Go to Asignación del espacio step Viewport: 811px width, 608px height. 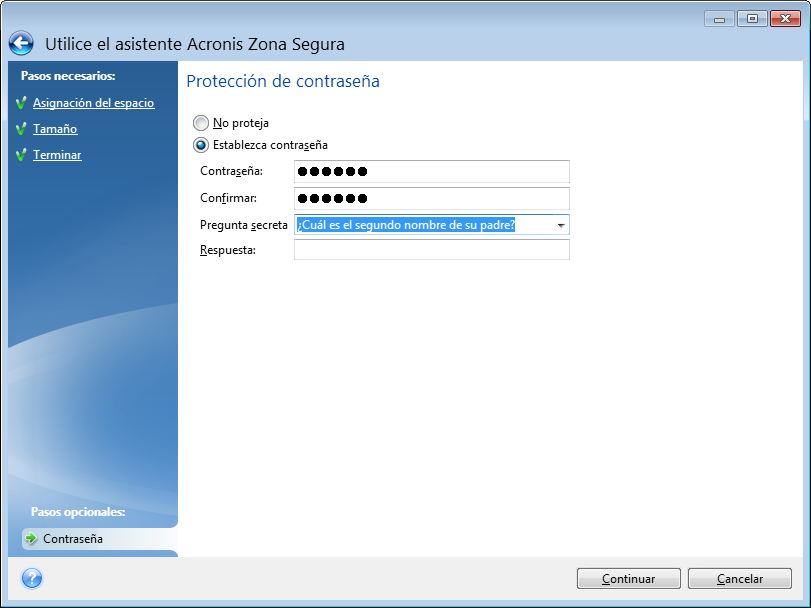tap(94, 103)
